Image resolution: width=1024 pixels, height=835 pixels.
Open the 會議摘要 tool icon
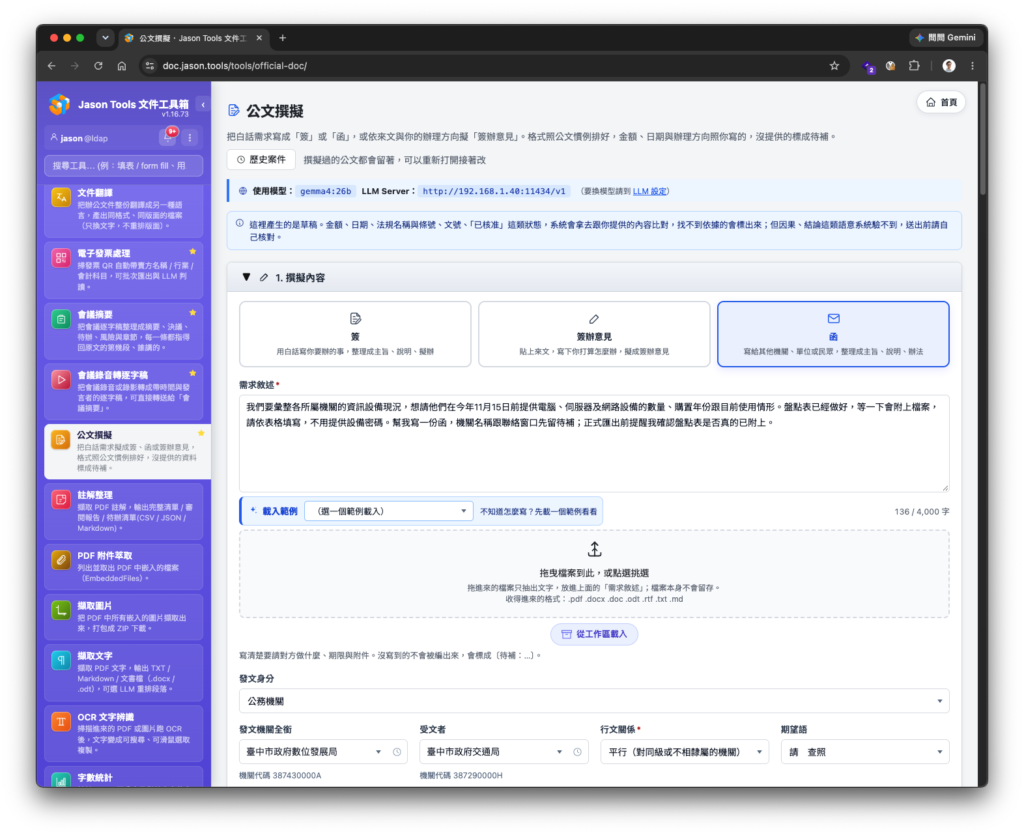pyautogui.click(x=61, y=319)
